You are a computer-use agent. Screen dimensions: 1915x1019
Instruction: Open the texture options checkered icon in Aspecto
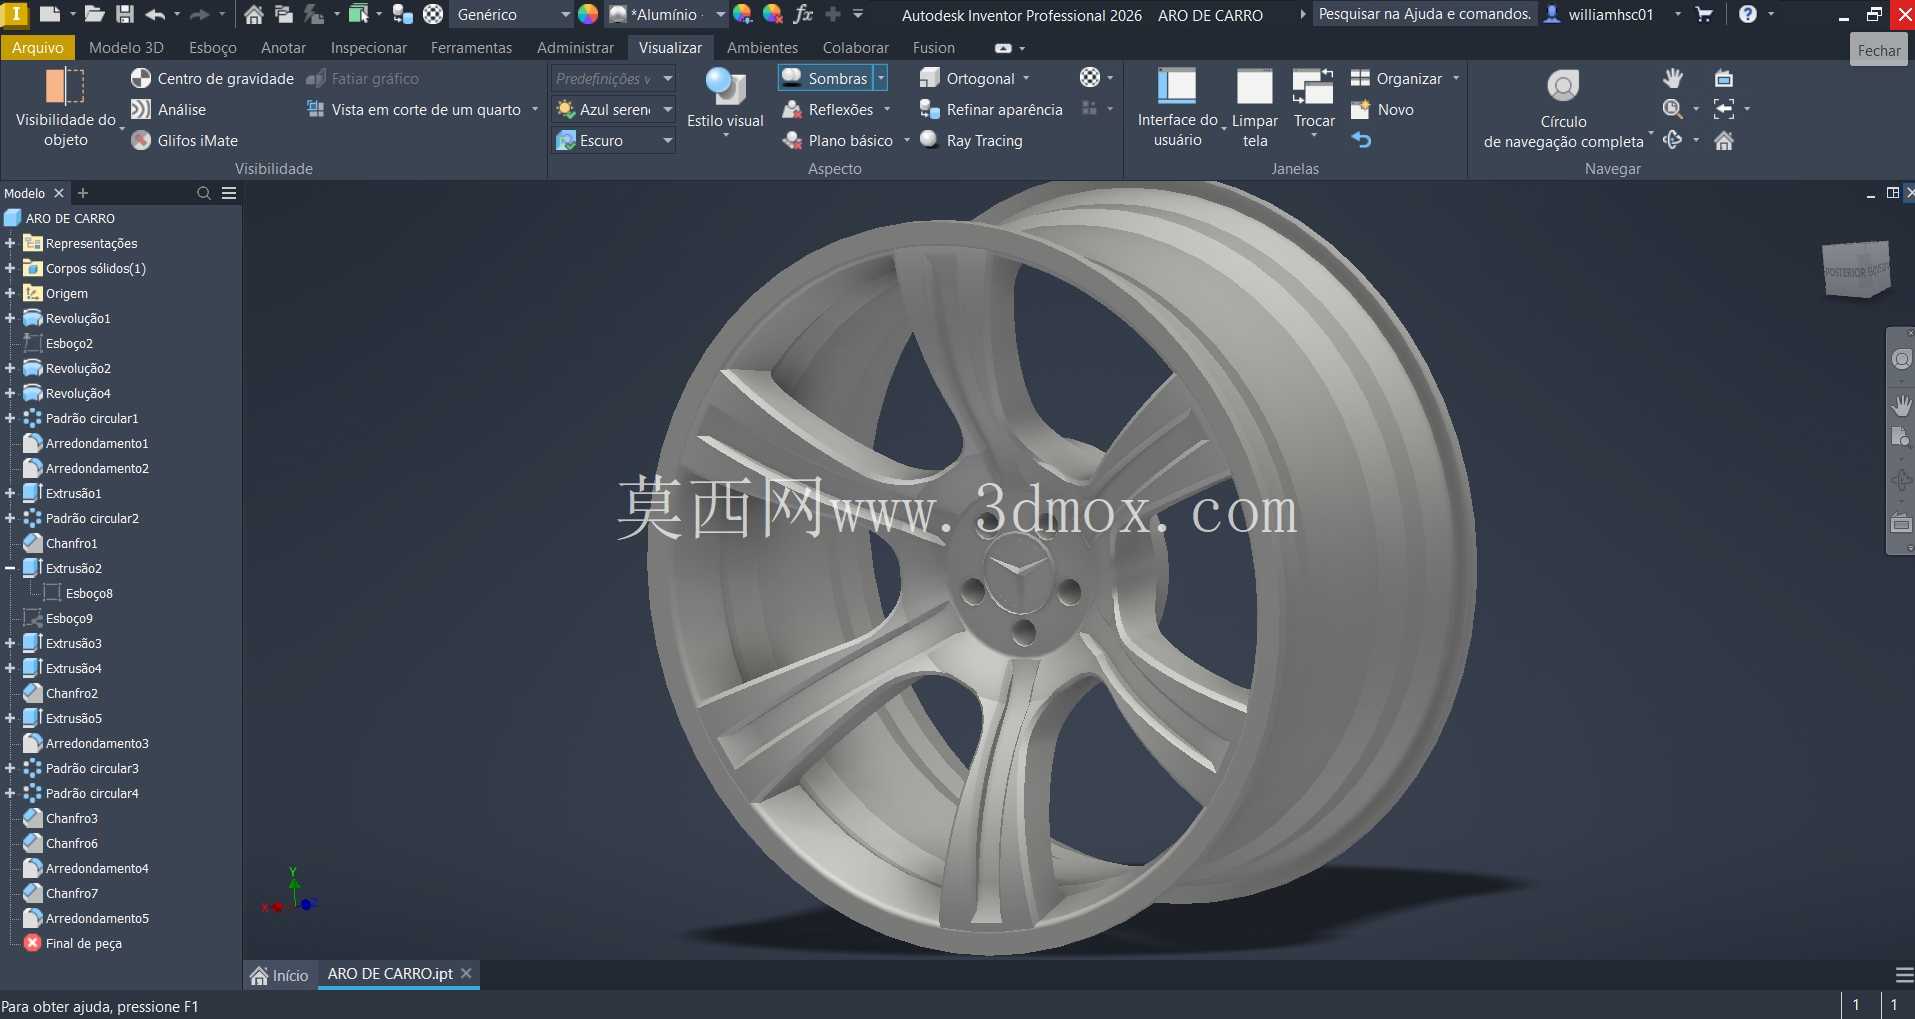coord(1090,77)
